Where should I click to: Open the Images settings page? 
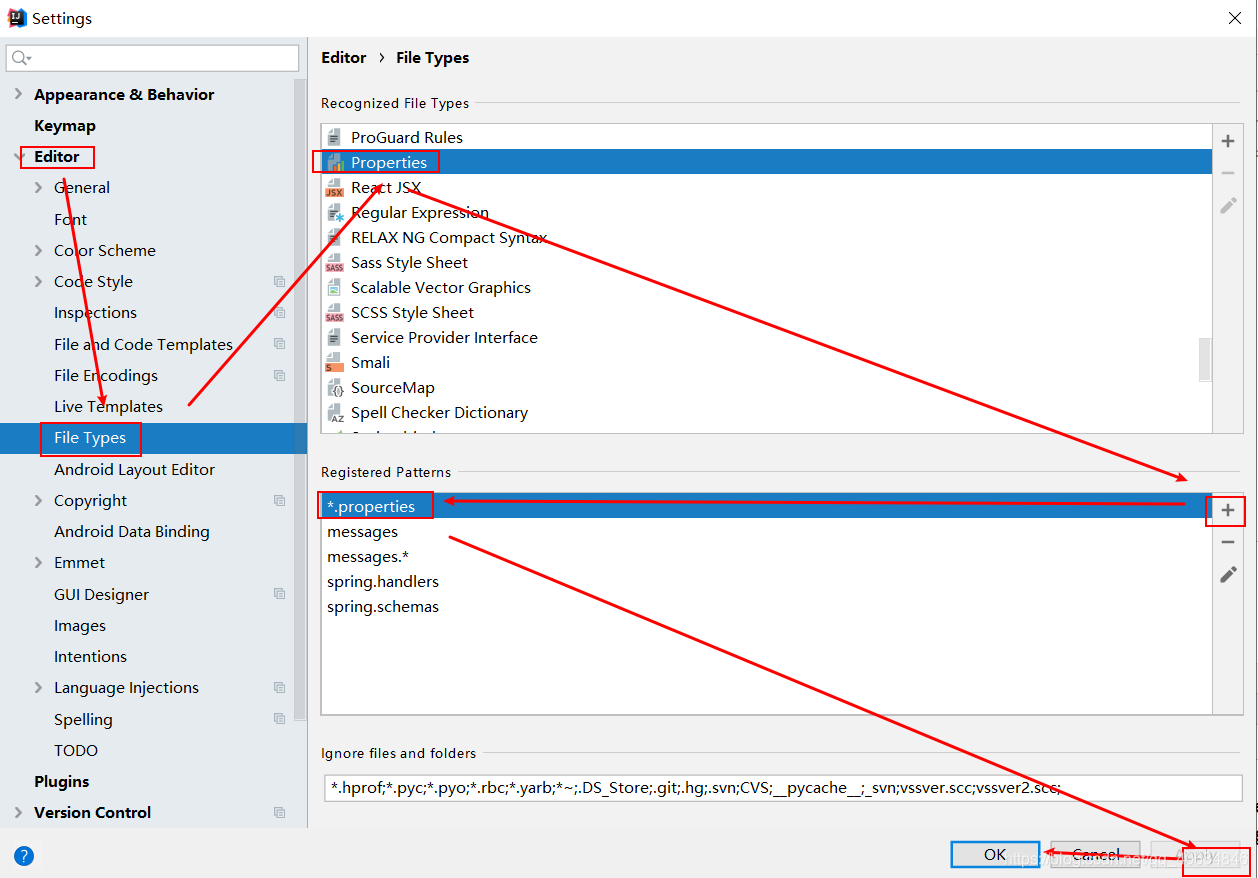click(x=80, y=626)
